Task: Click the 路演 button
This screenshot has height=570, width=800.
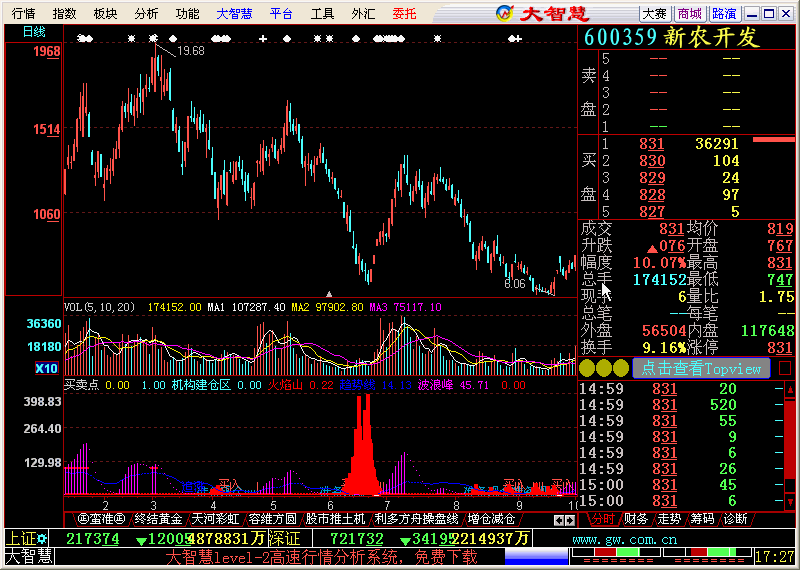Action: (724, 14)
